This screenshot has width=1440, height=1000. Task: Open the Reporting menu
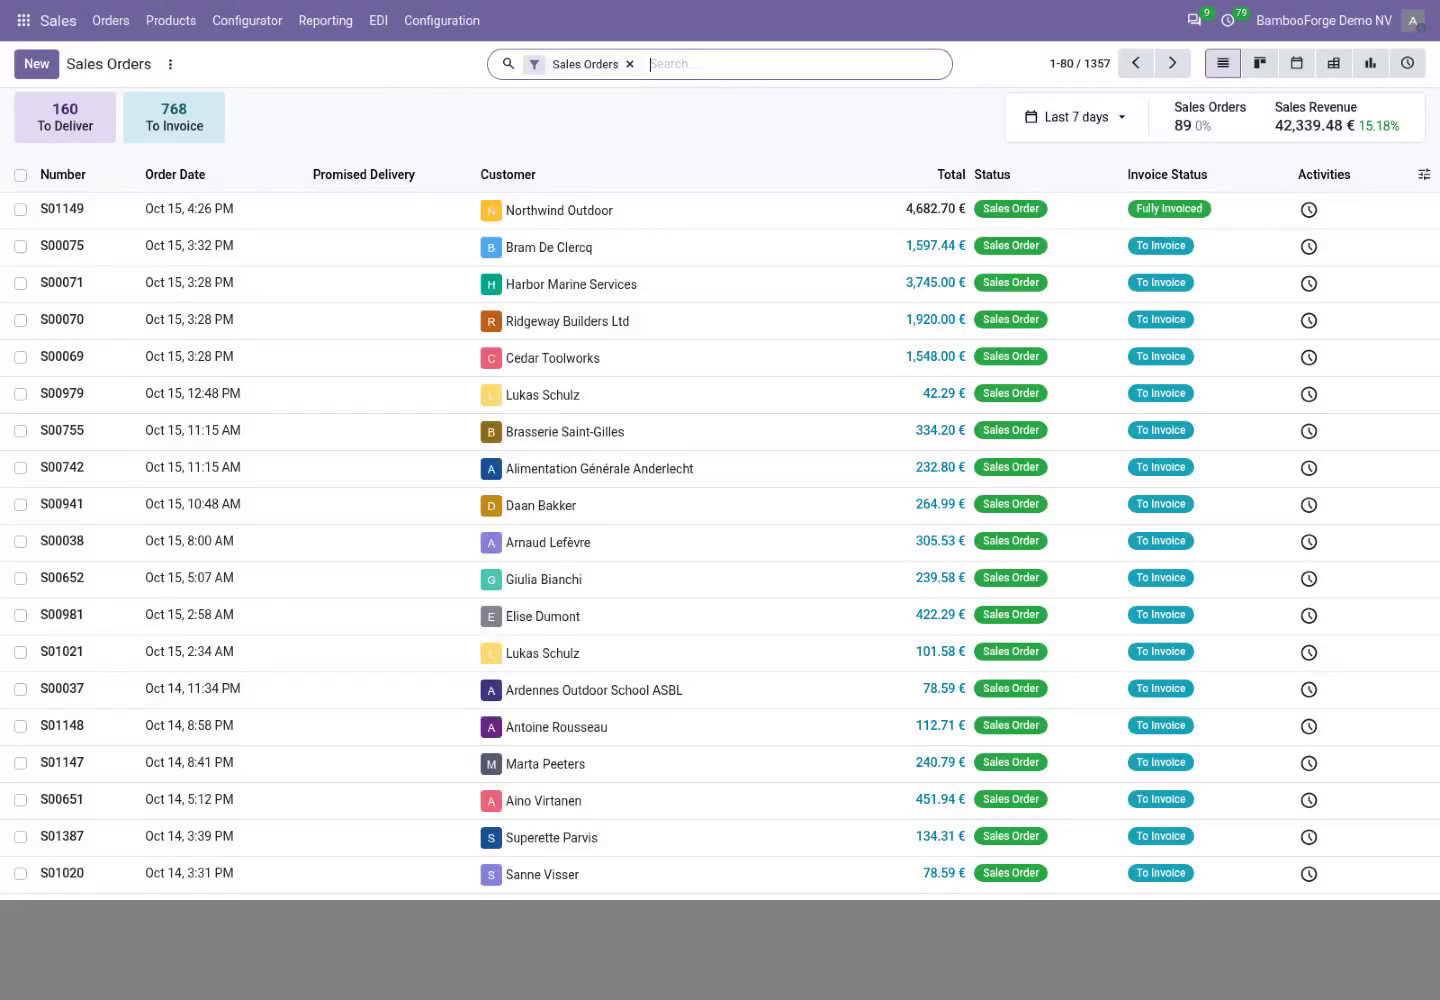point(325,20)
